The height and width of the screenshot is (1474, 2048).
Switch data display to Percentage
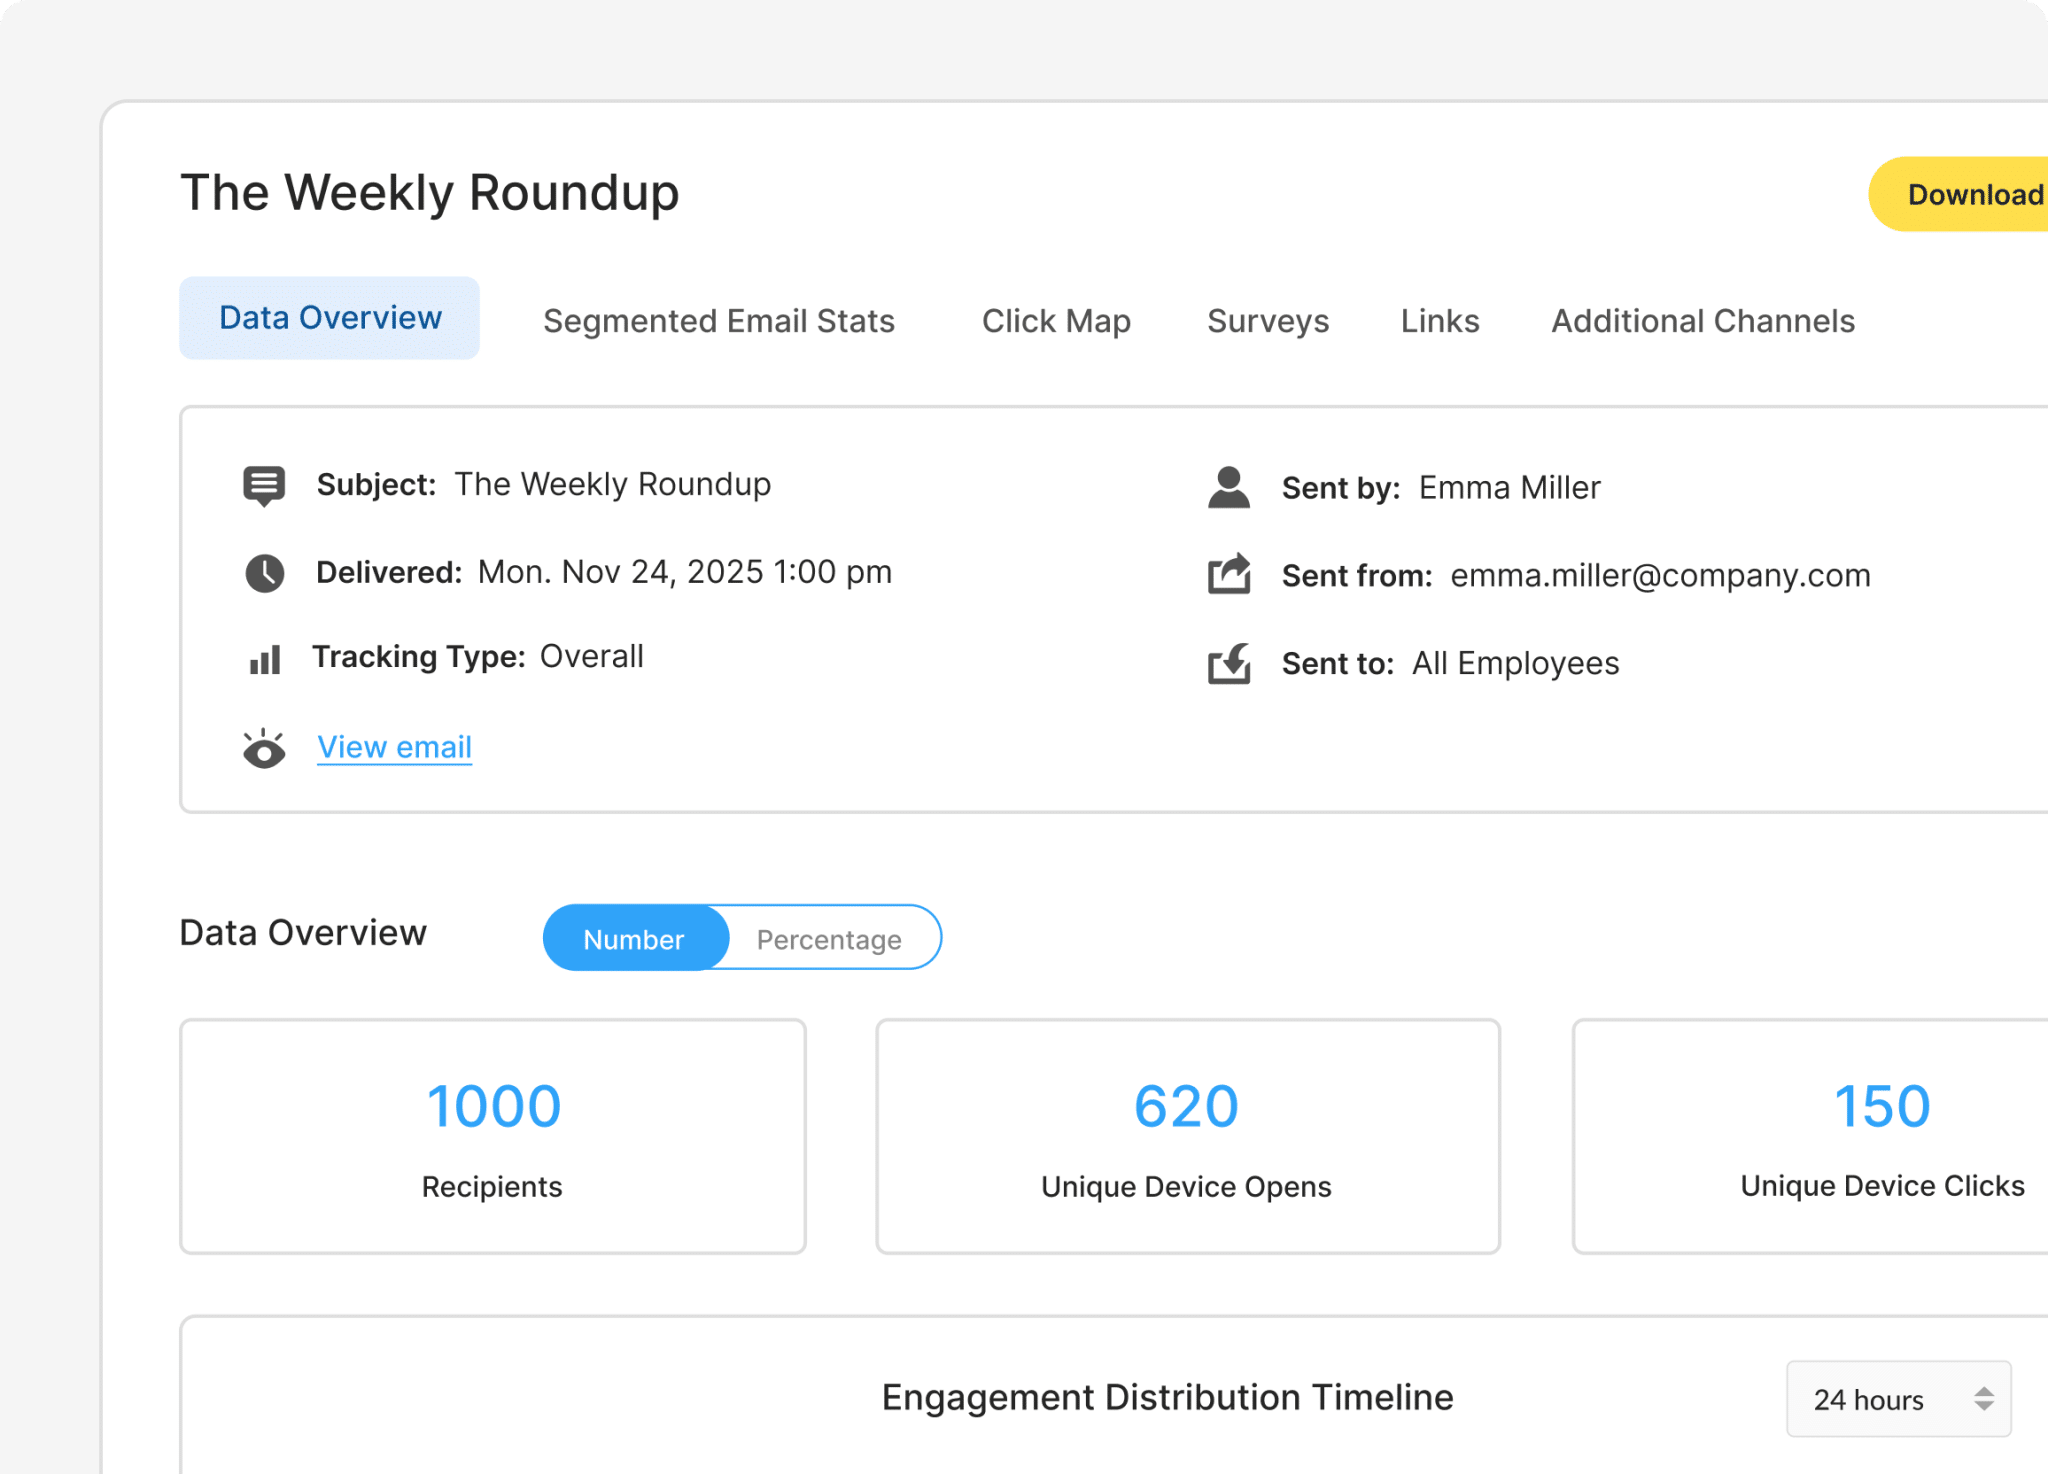click(x=829, y=939)
